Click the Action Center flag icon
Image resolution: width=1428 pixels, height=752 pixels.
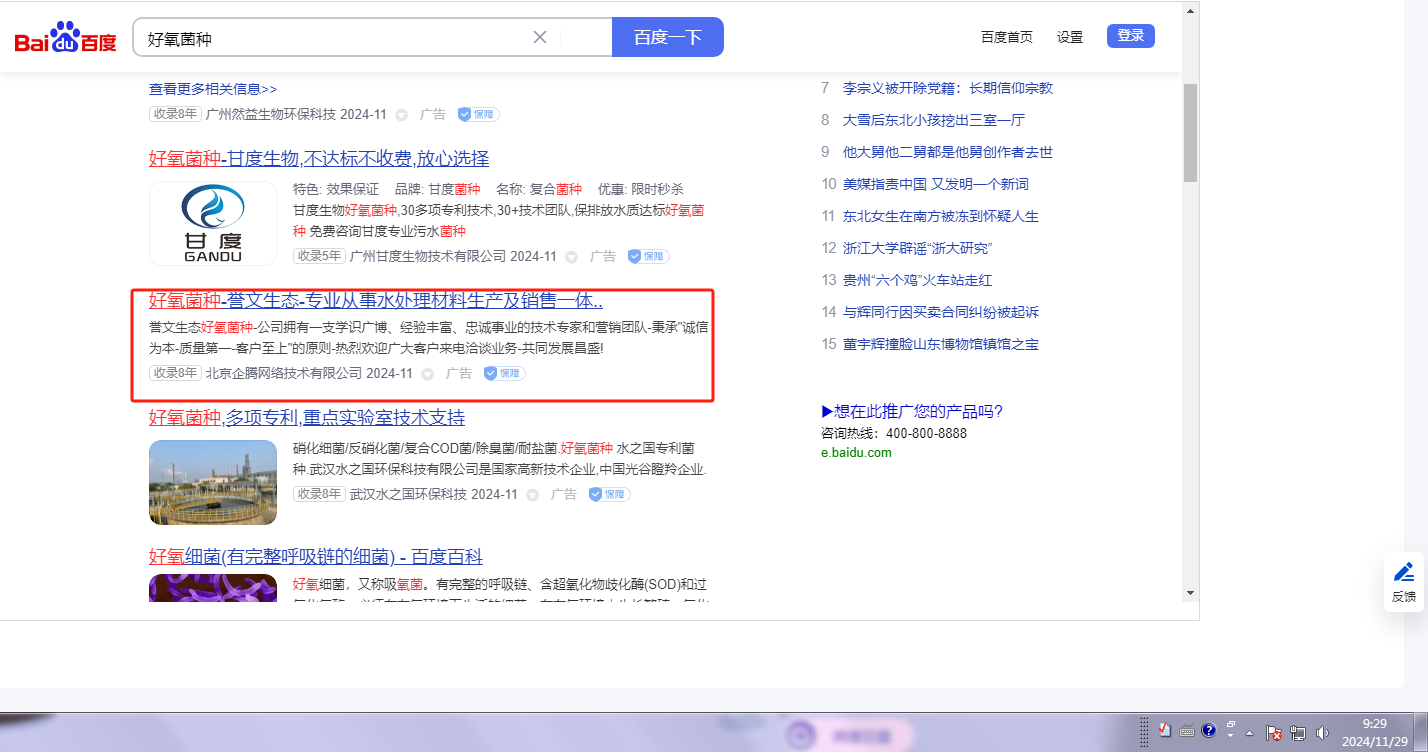click(x=1274, y=732)
